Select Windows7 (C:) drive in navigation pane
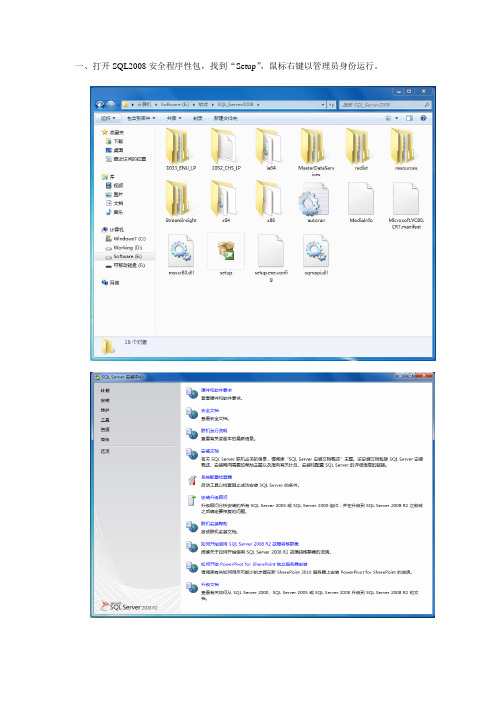The image size is (496, 702). 125,239
